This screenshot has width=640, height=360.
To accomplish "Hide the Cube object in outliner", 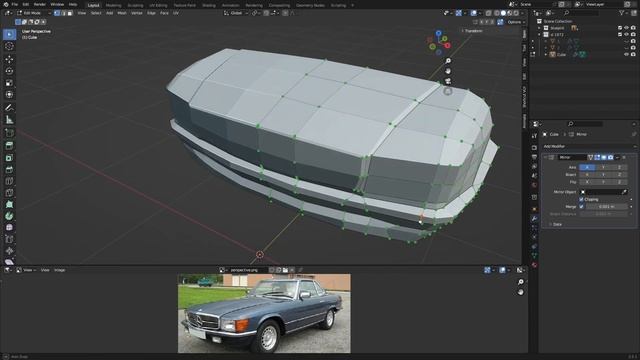I will point(626,54).
